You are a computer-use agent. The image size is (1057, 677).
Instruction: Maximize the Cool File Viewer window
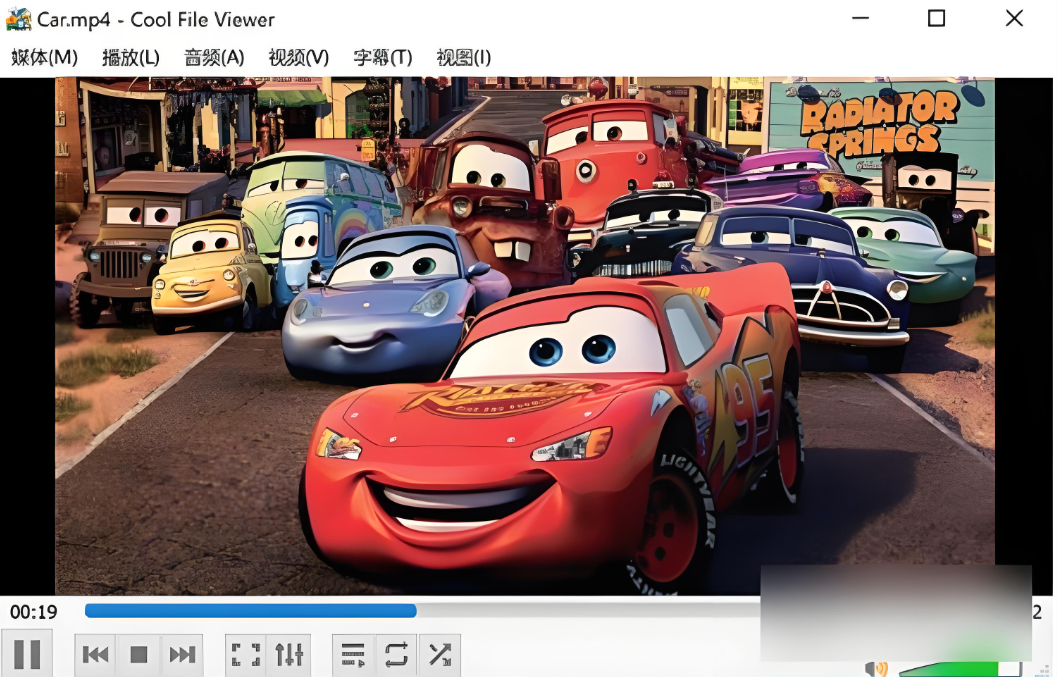pos(936,18)
